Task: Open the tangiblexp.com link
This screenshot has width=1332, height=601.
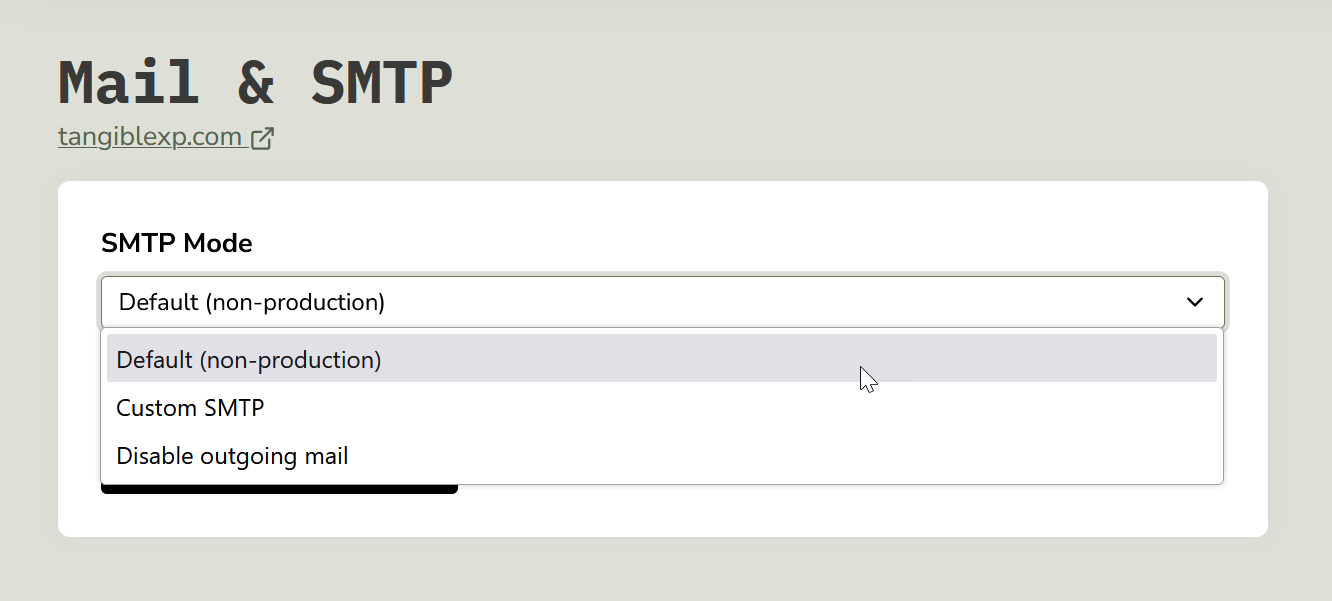Action: pos(150,137)
